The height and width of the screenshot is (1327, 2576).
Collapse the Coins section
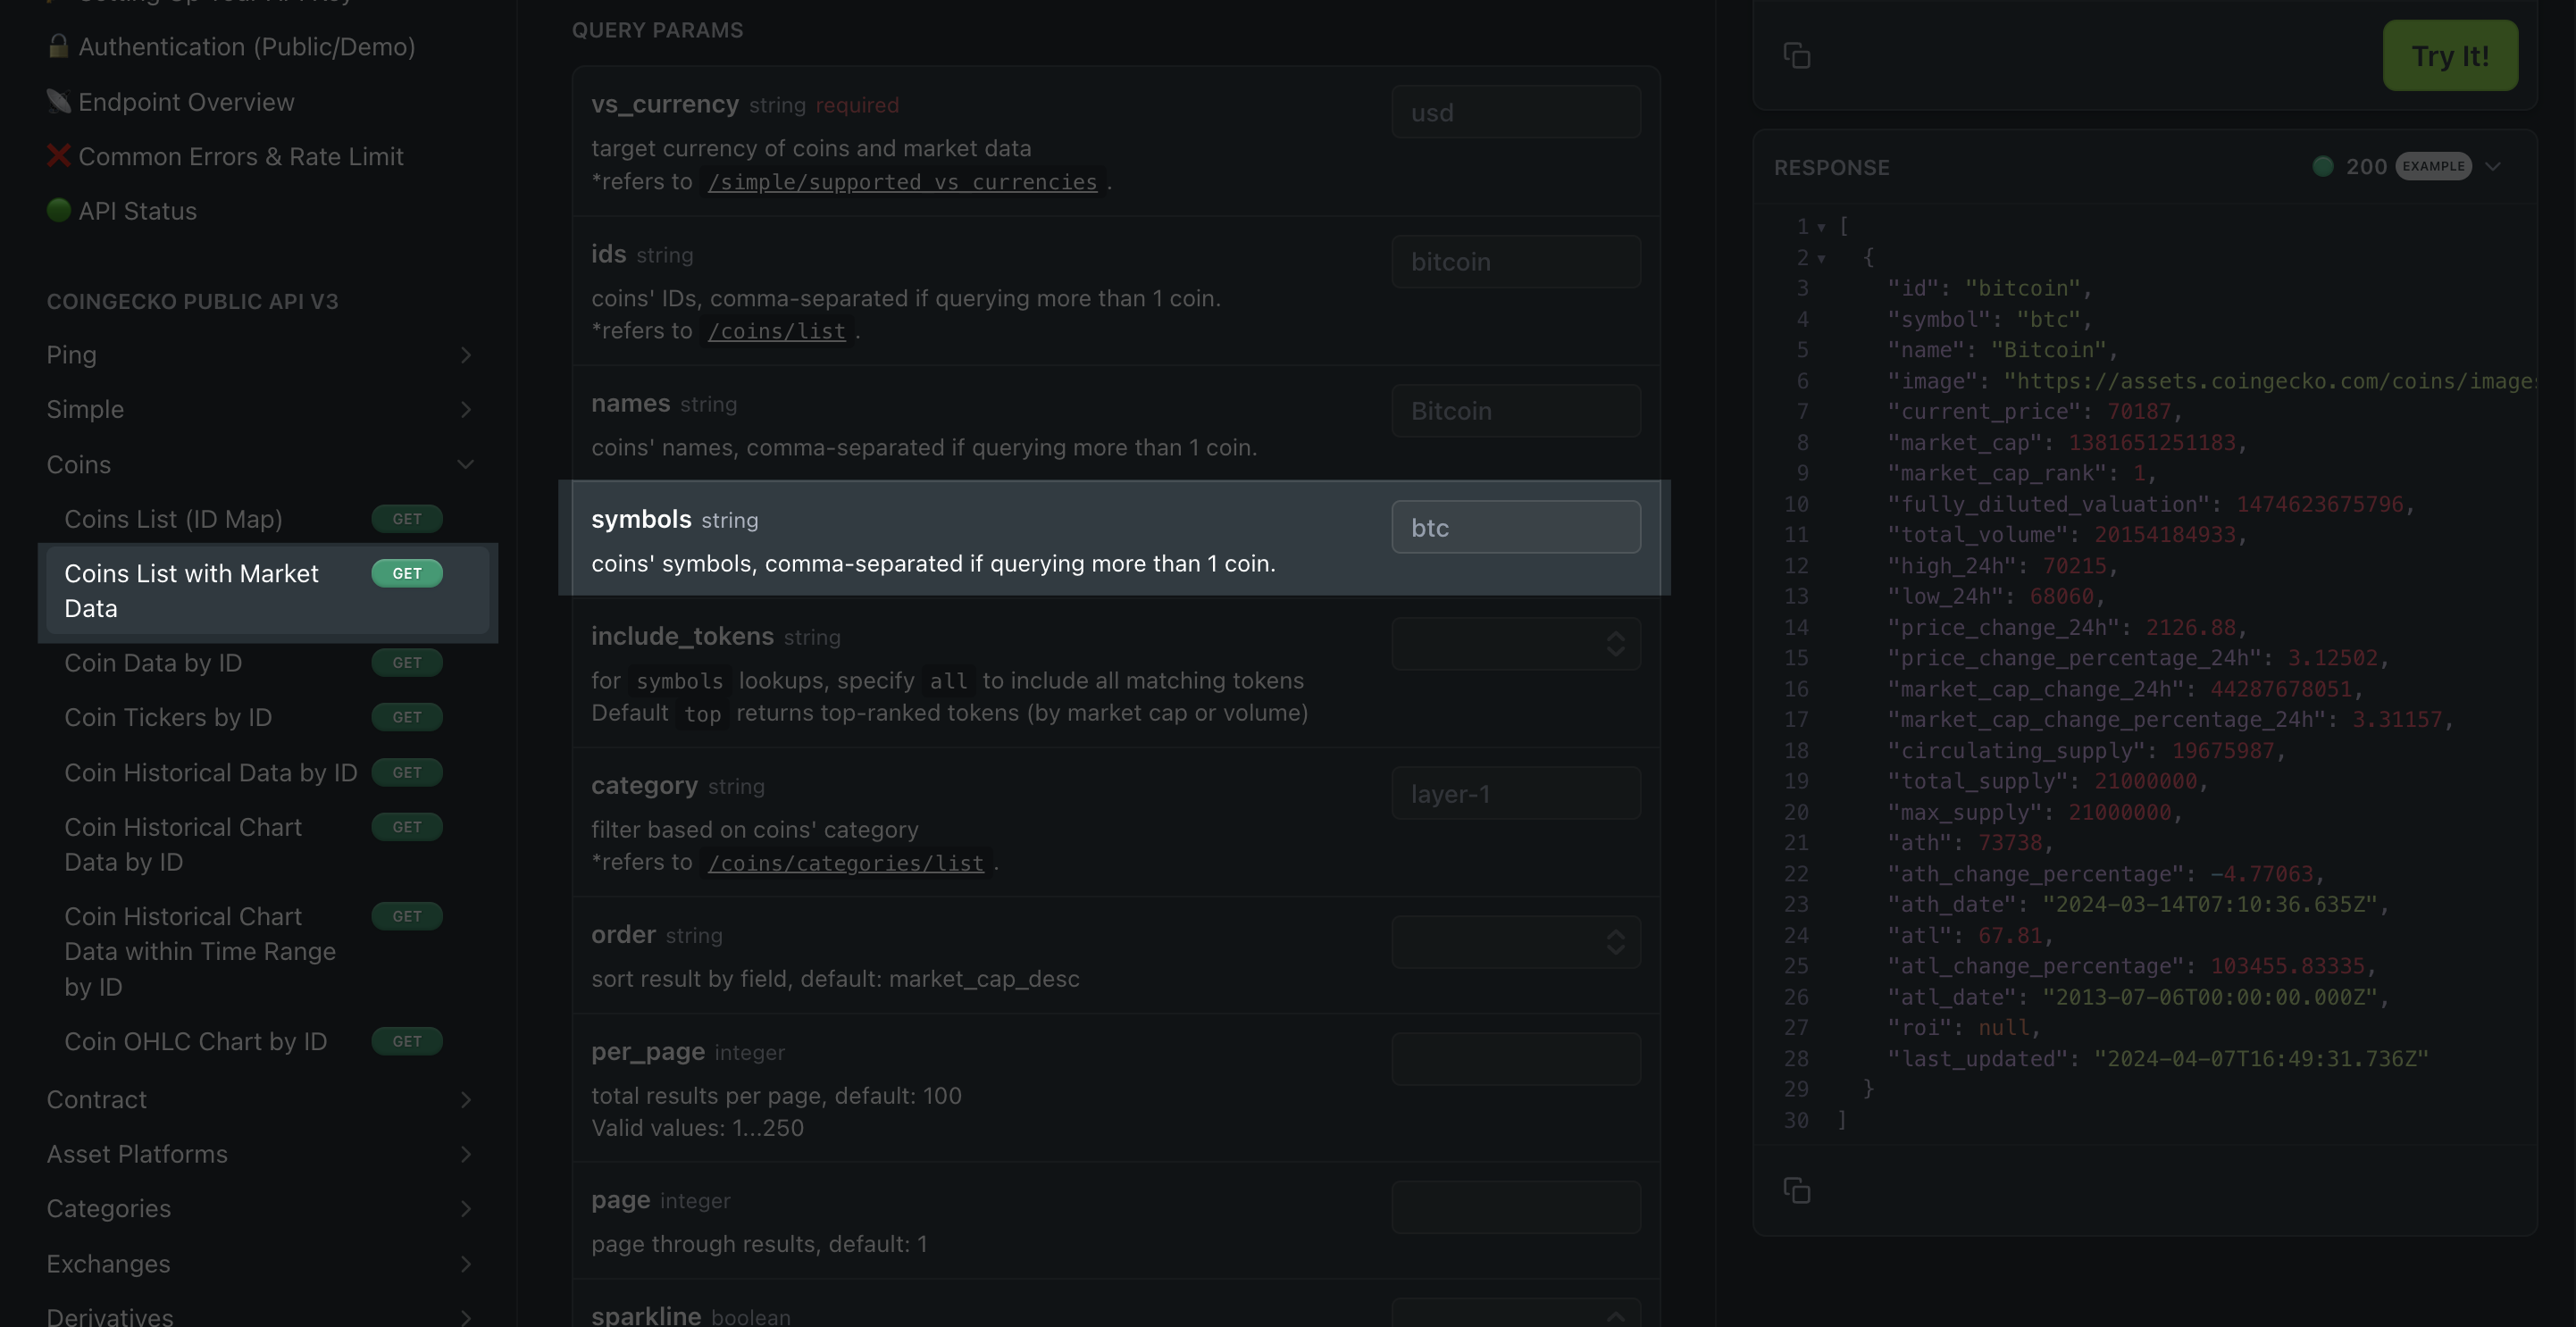point(465,464)
